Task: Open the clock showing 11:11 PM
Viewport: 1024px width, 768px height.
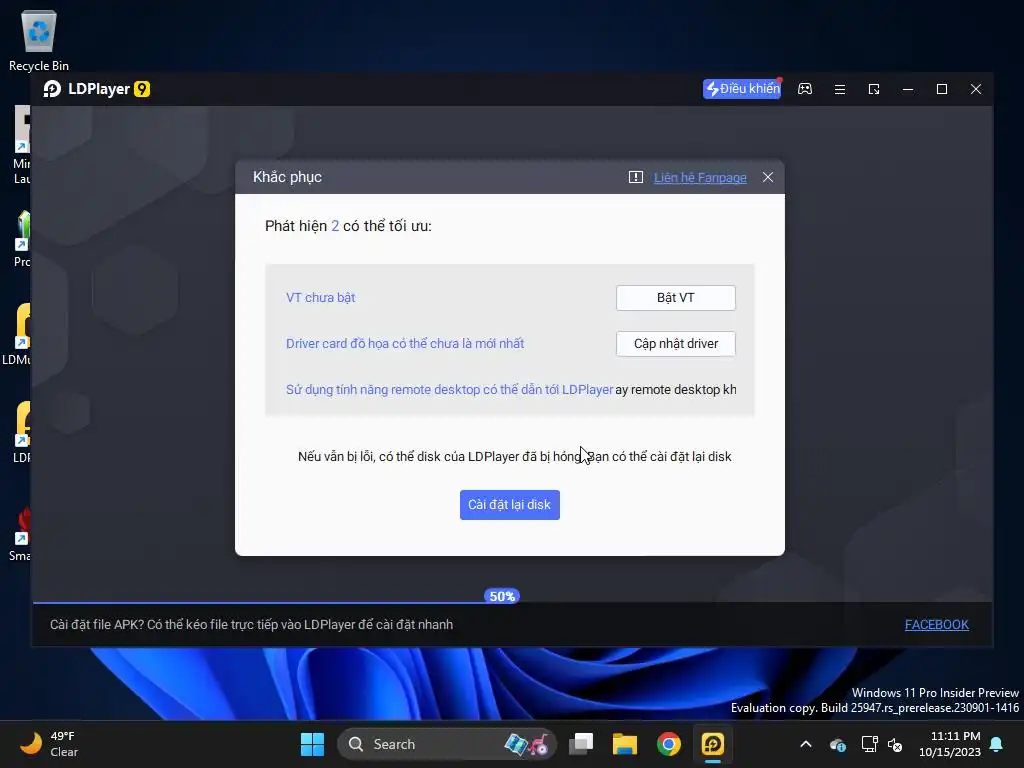Action: click(x=950, y=744)
